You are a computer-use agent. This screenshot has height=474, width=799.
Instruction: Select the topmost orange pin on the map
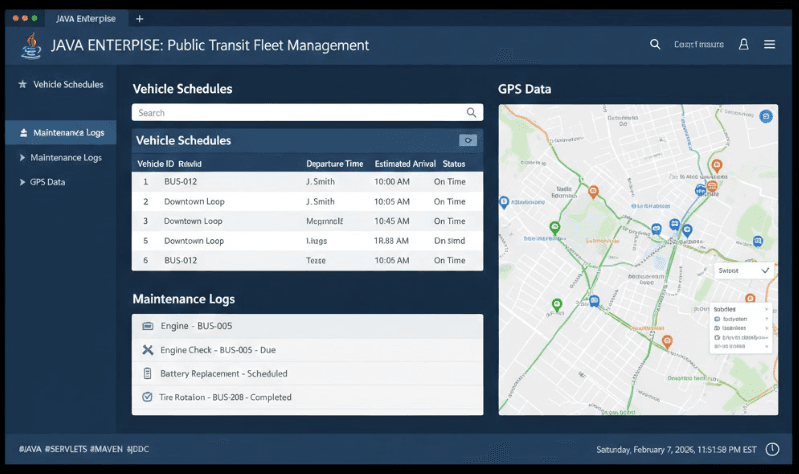point(716,166)
